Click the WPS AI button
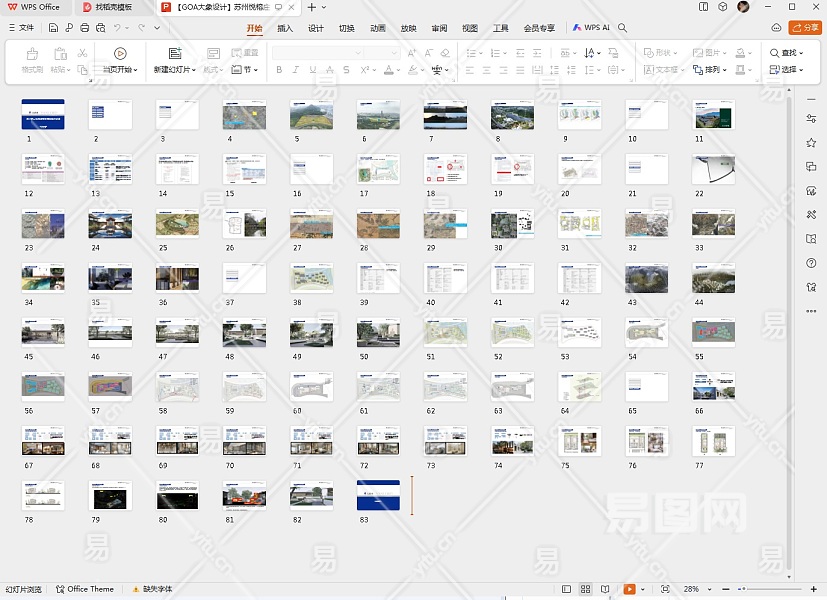827x600 pixels. 591,28
